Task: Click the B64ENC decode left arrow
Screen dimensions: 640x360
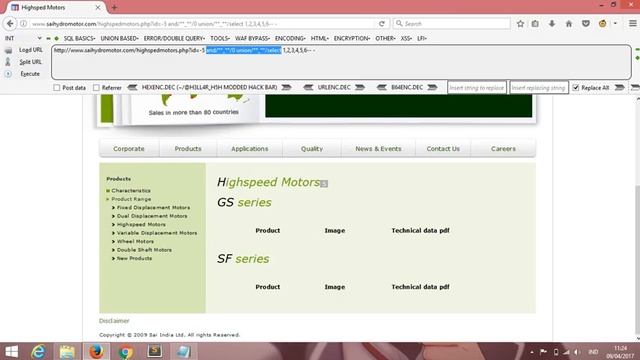Action: 382,87
